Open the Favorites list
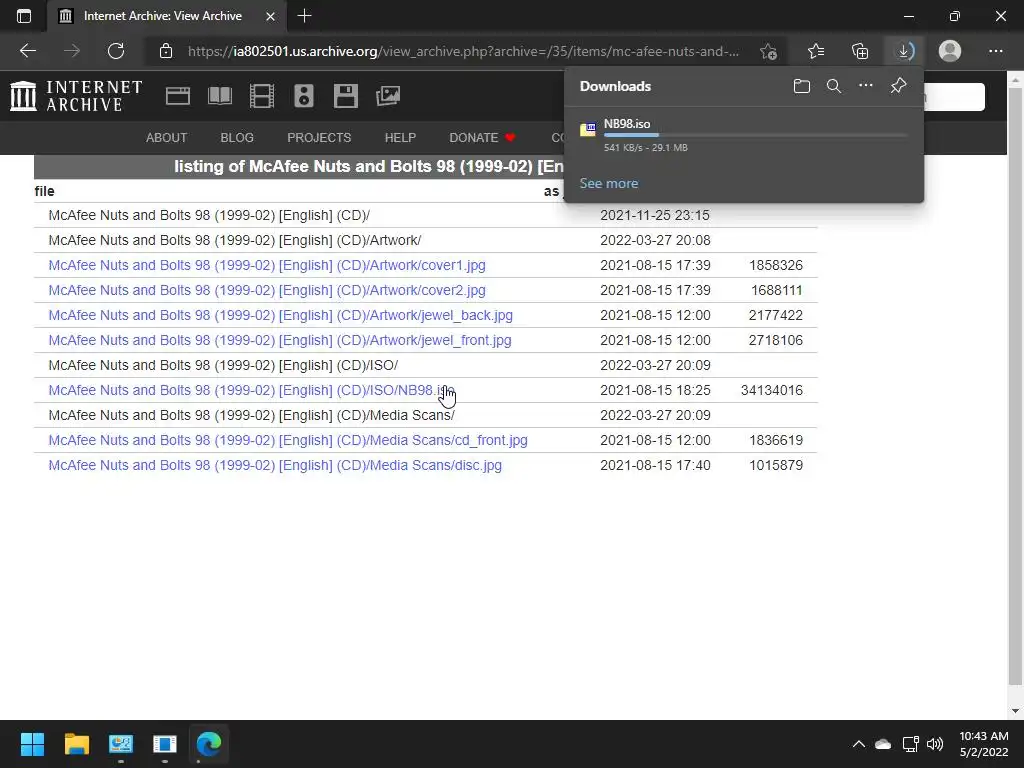This screenshot has width=1024, height=768. 816,51
